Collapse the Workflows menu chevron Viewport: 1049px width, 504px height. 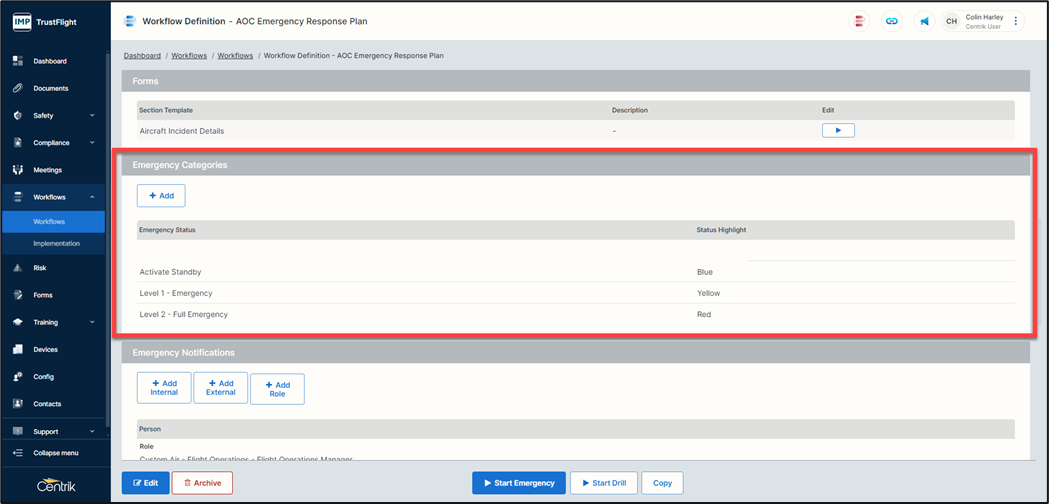point(92,197)
